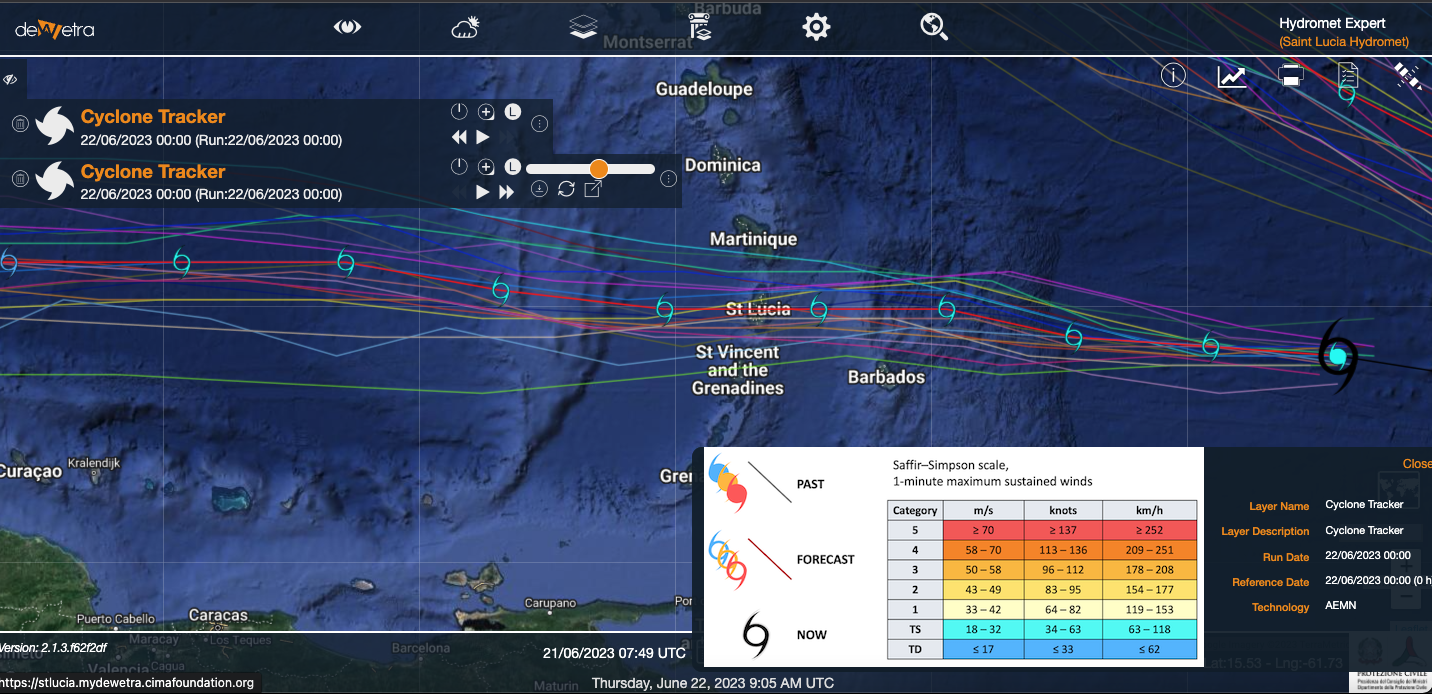
Task: Click the Barbados map label
Action: click(x=886, y=377)
